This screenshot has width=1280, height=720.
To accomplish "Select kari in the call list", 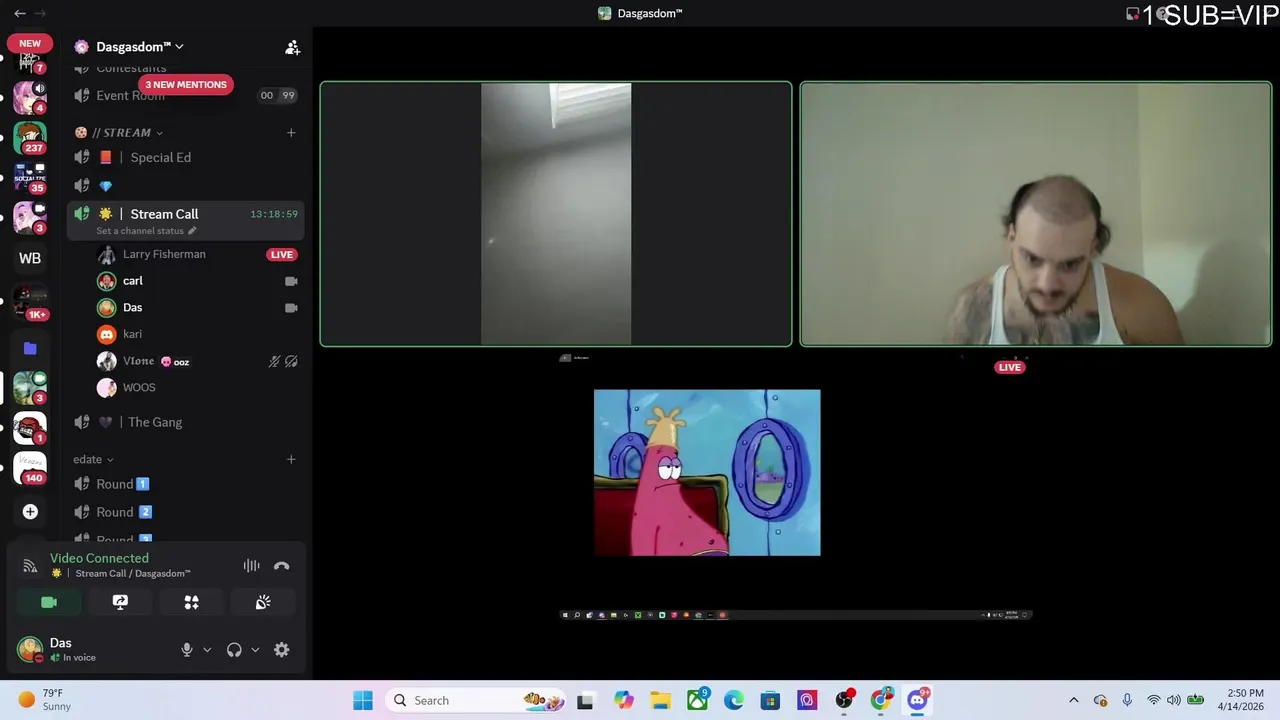I will 196,334.
